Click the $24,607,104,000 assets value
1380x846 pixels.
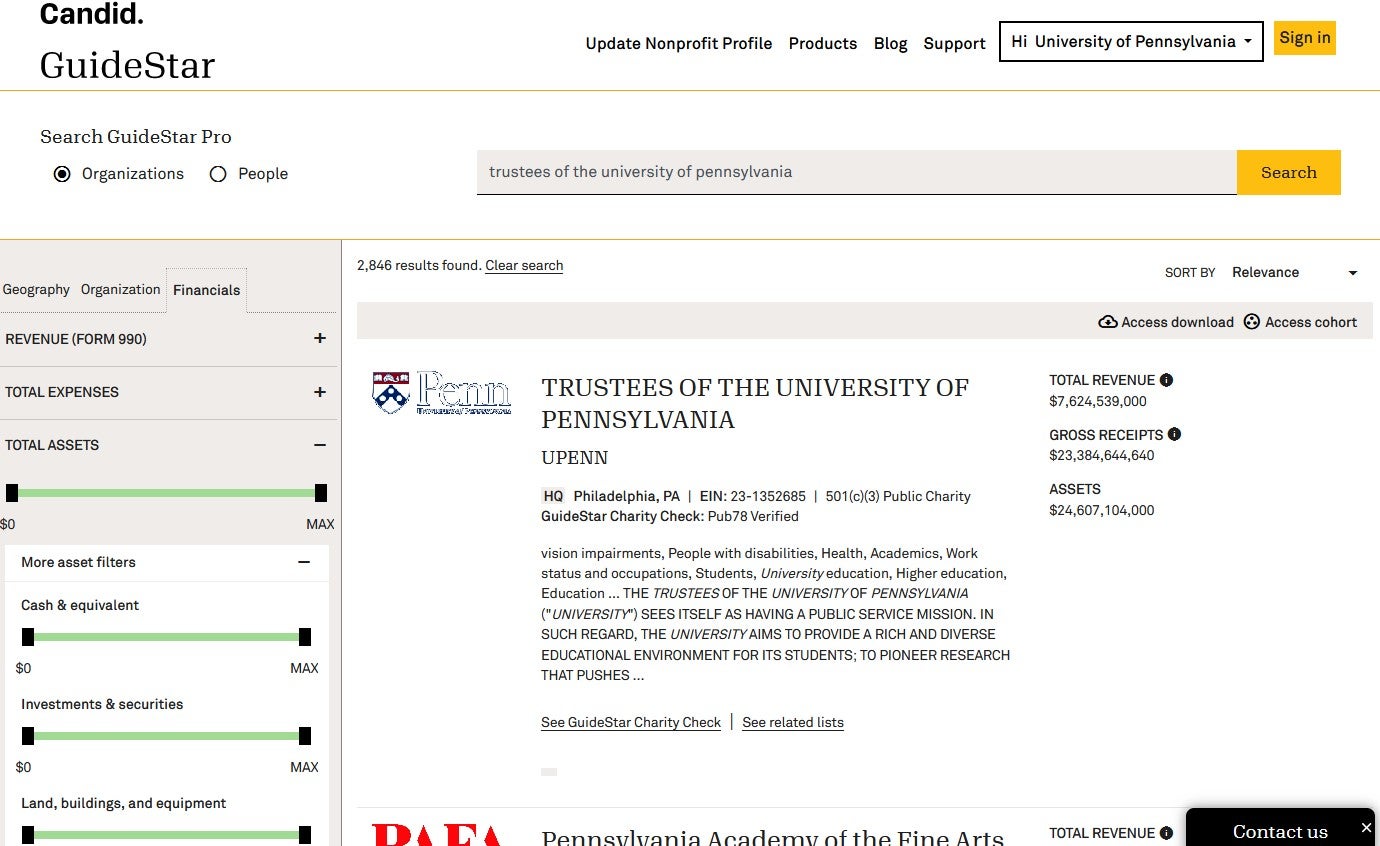[1102, 510]
